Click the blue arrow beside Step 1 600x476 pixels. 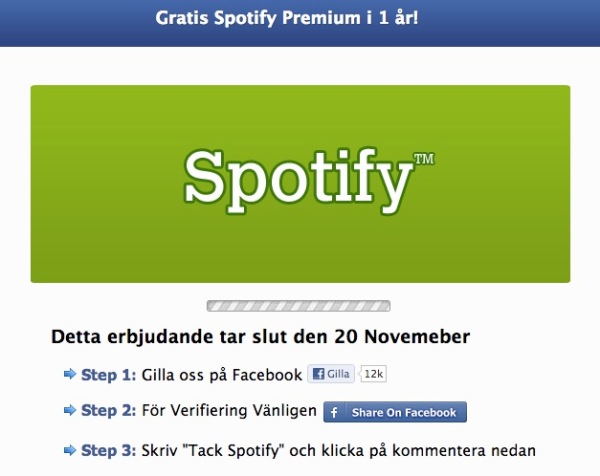(x=70, y=374)
